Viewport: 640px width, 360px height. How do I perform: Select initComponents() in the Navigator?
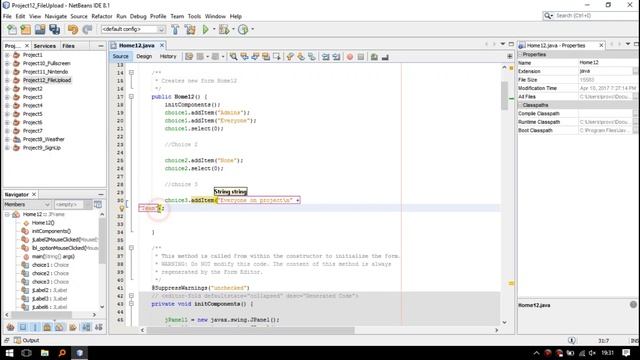[x=51, y=231]
